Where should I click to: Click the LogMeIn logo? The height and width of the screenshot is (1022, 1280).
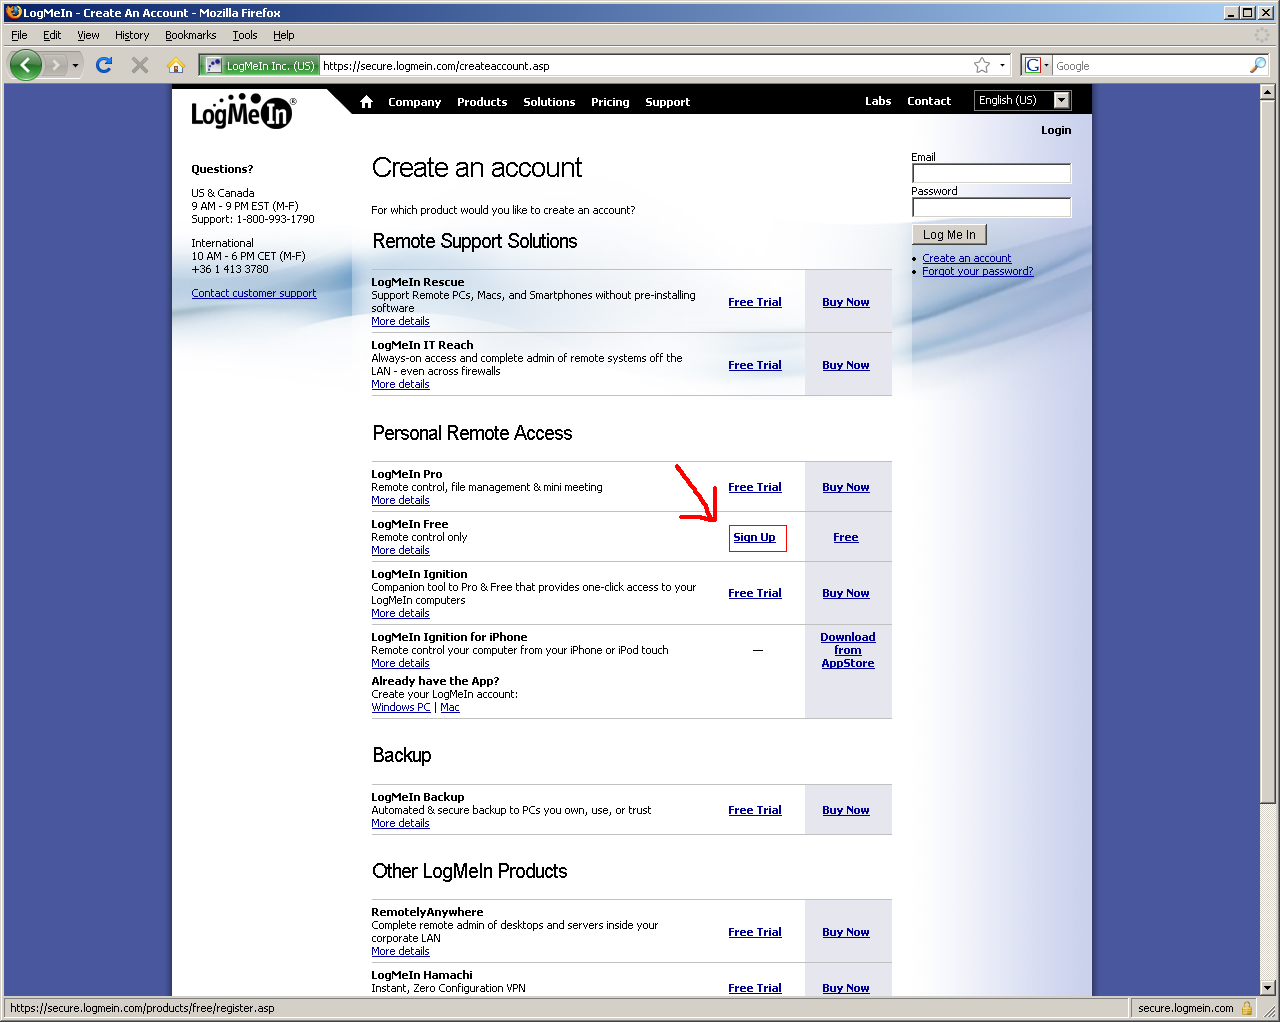pyautogui.click(x=243, y=111)
